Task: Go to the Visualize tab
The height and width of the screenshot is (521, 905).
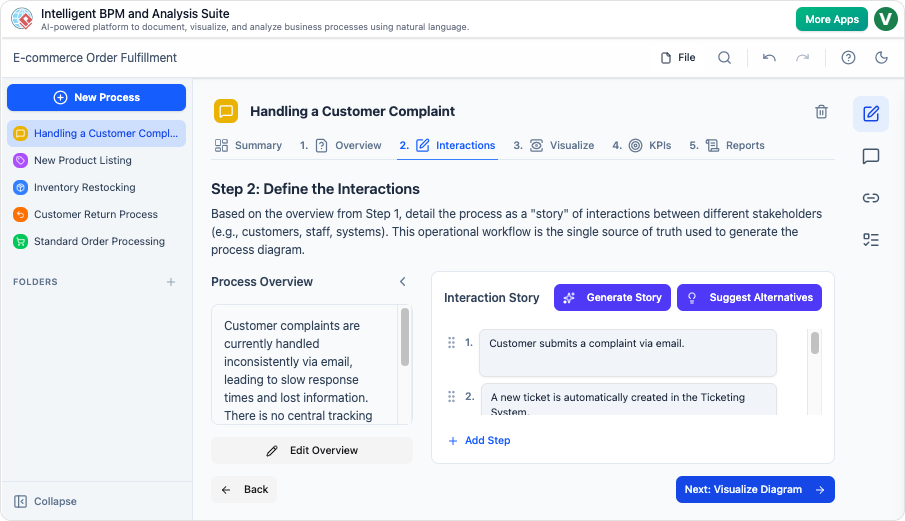Action: (x=554, y=145)
